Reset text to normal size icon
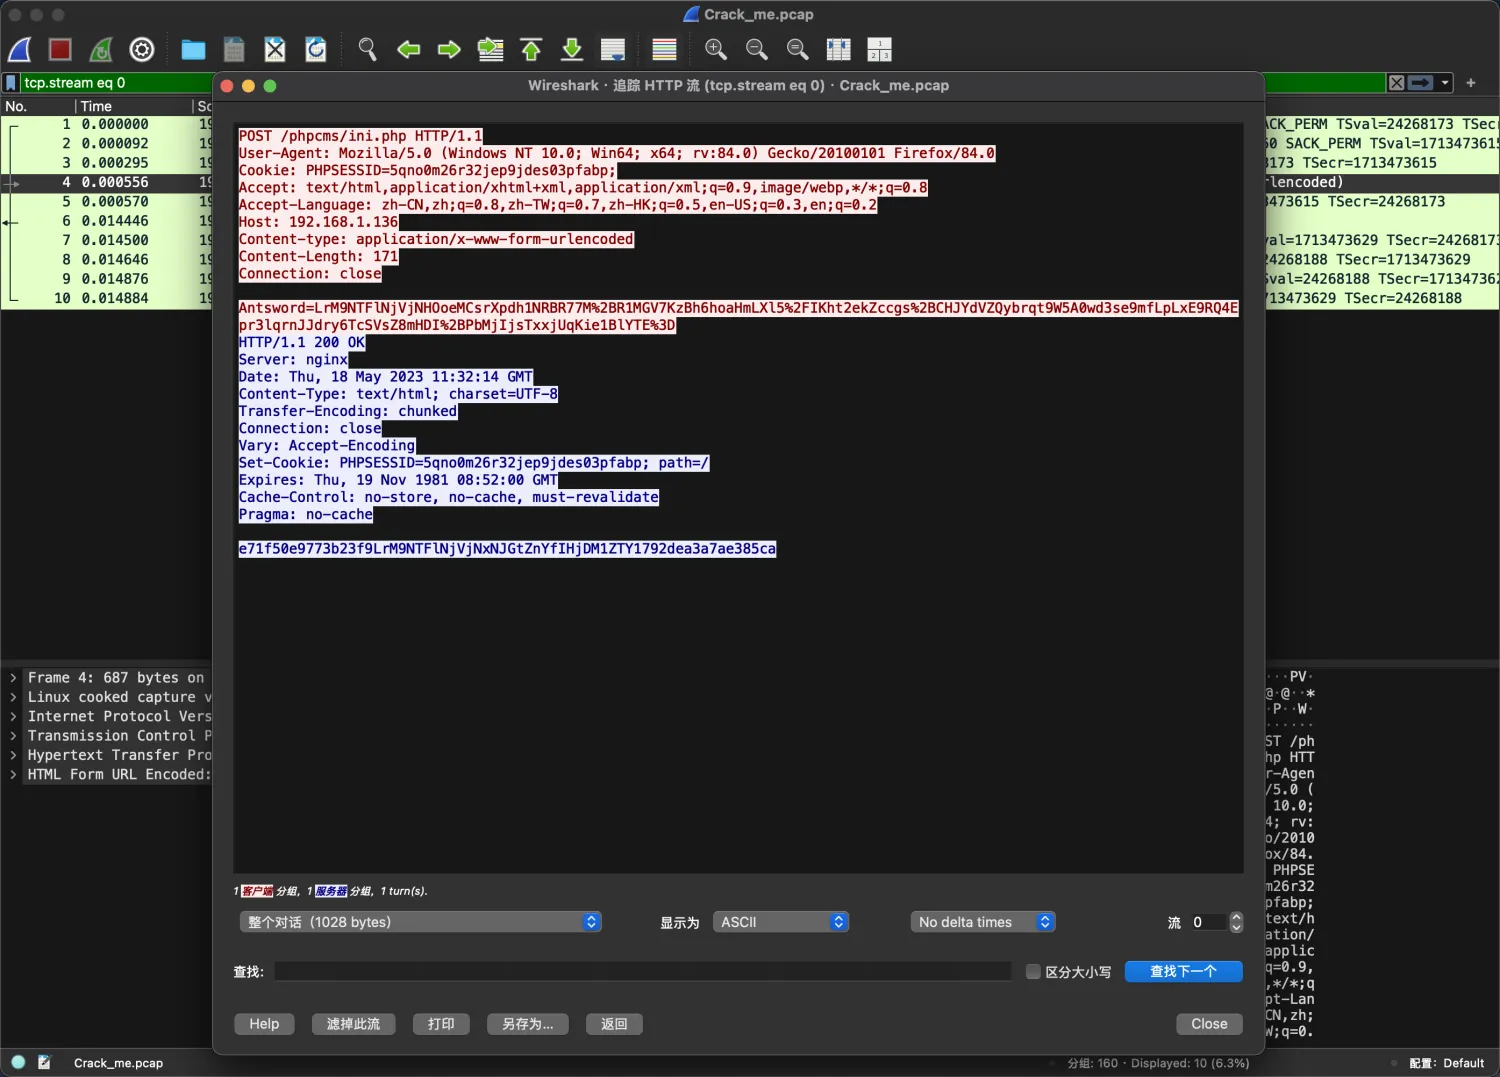The image size is (1500, 1077). tap(797, 49)
